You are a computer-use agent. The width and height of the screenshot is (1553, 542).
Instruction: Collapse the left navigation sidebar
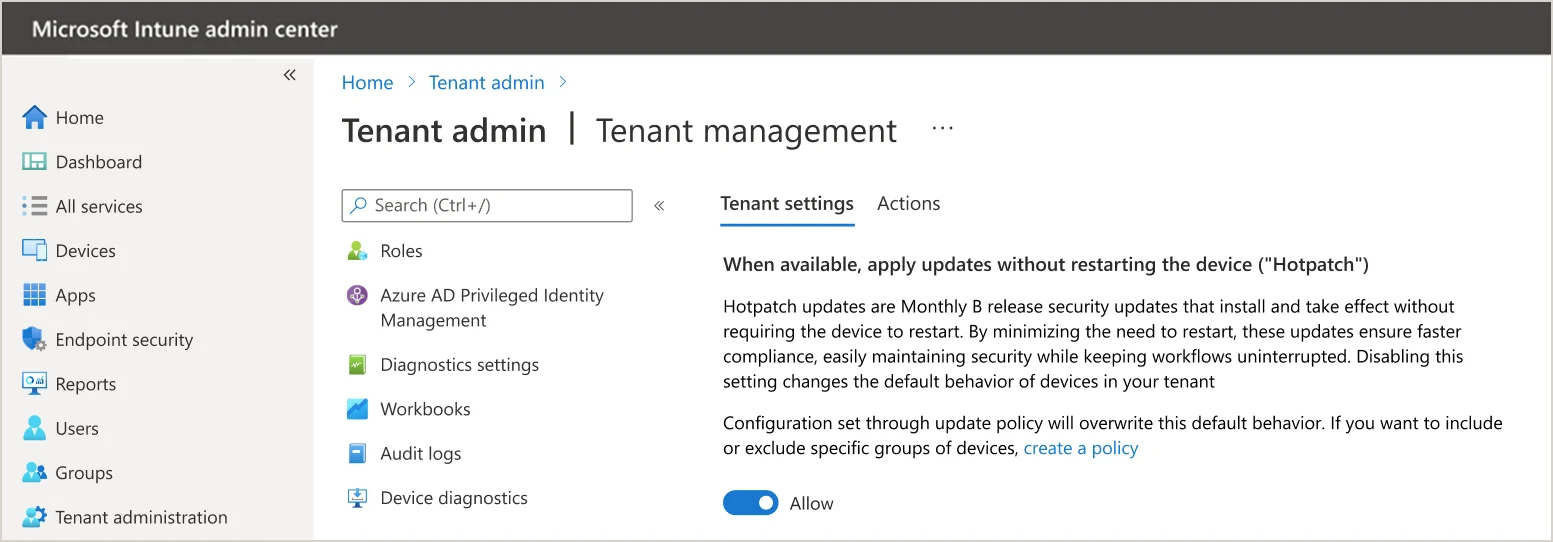289,75
